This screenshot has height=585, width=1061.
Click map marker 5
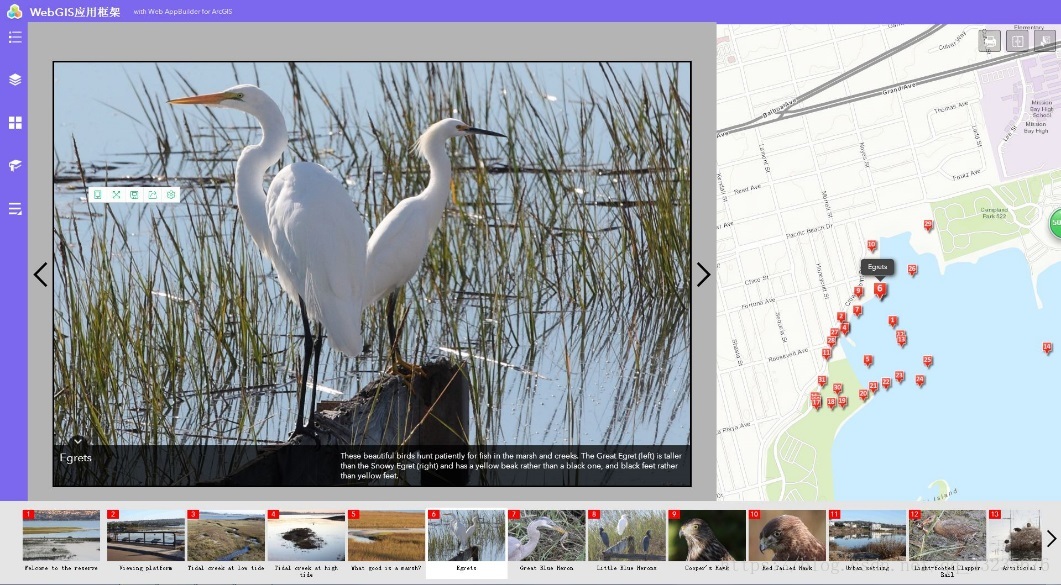pos(868,360)
